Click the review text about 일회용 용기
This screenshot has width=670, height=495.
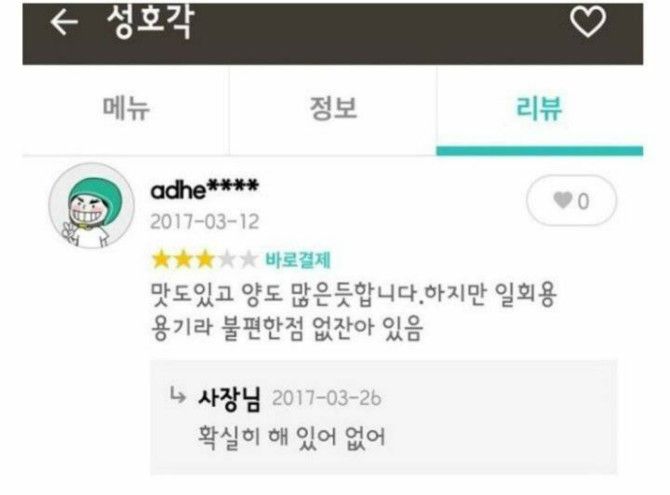354,311
